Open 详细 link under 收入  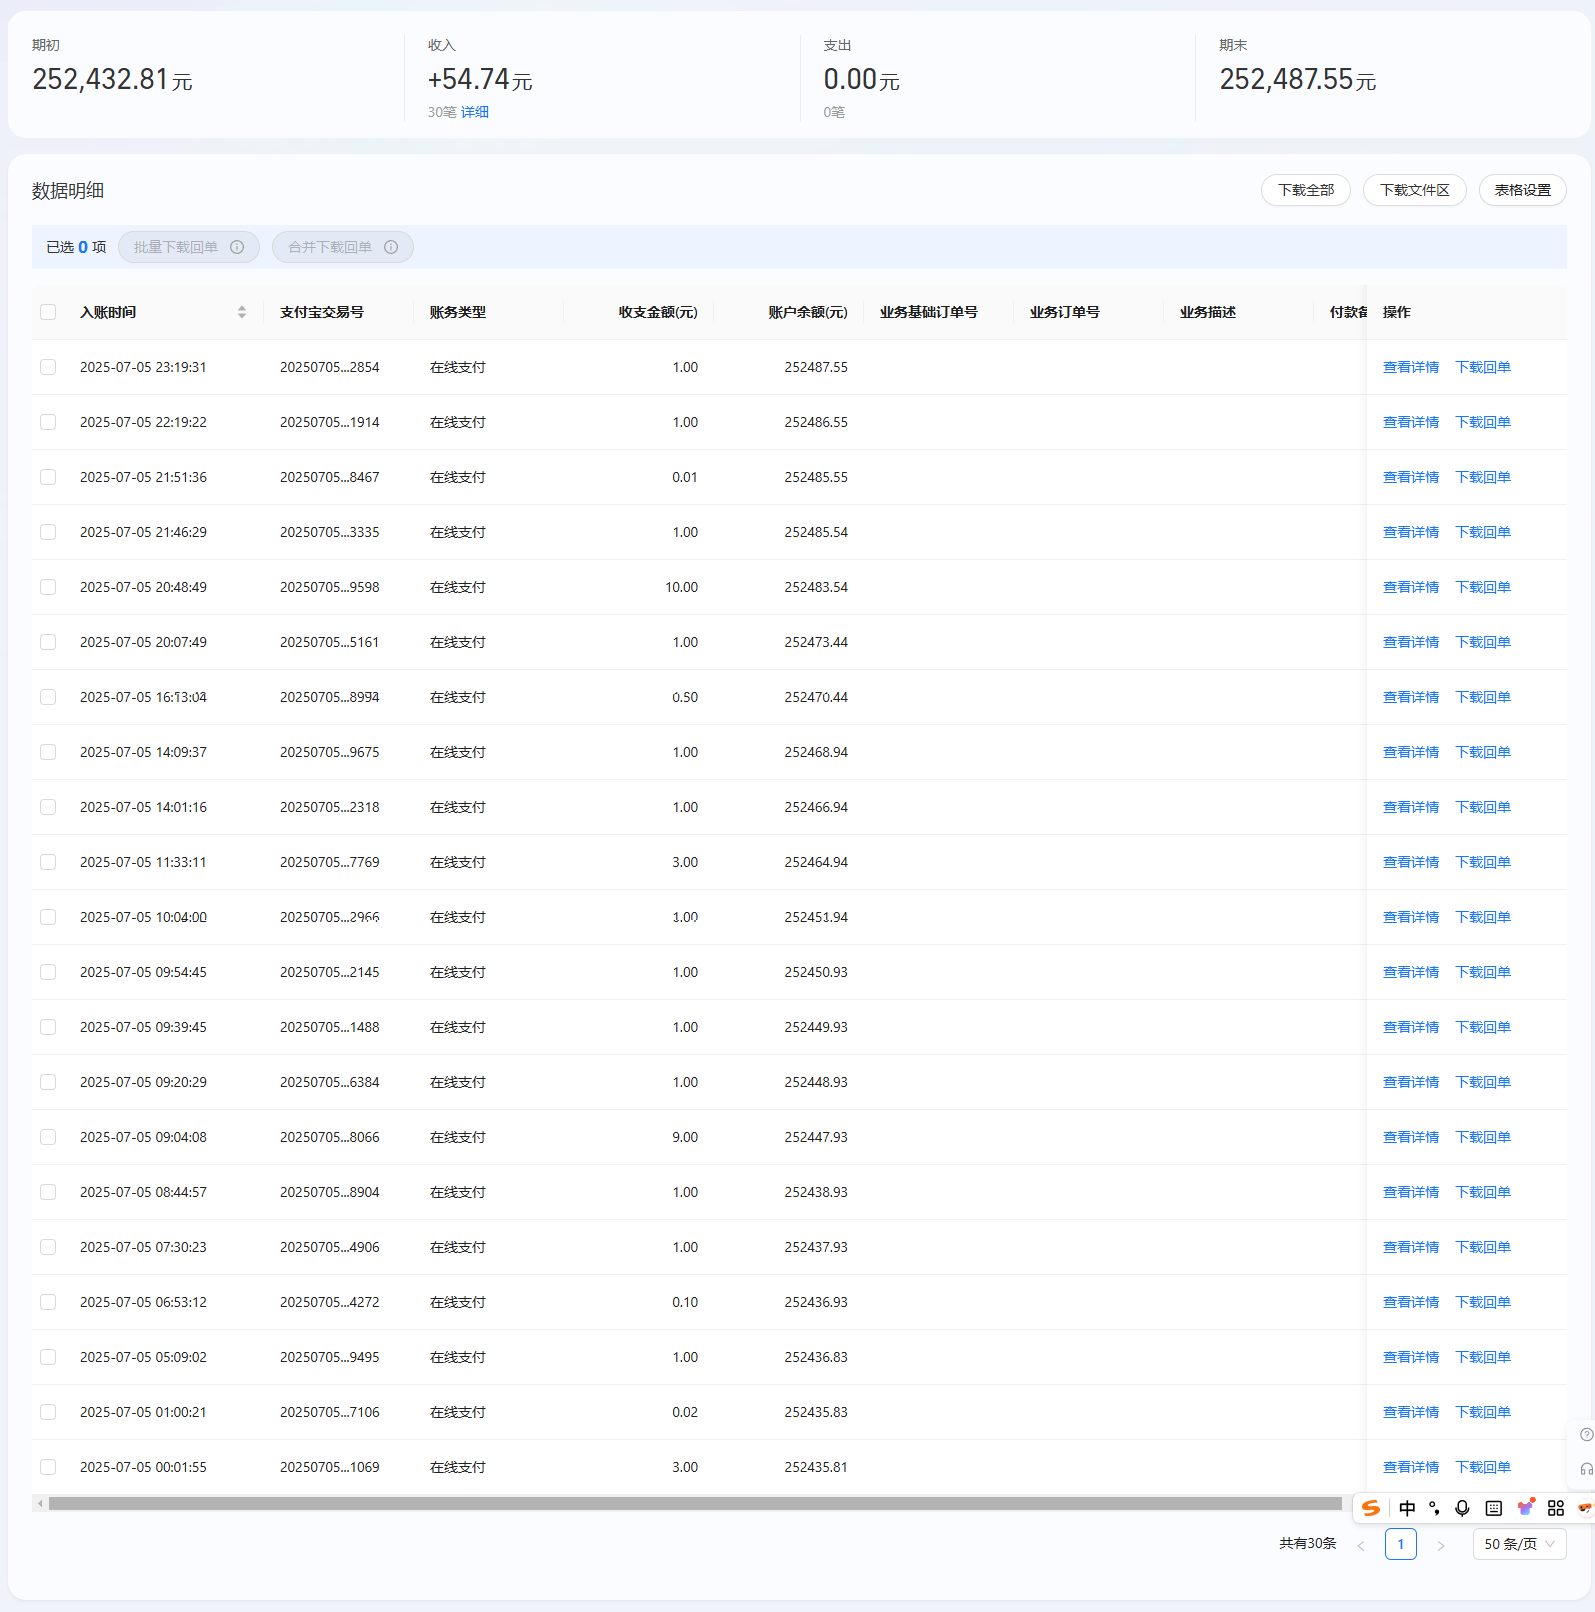(x=475, y=112)
